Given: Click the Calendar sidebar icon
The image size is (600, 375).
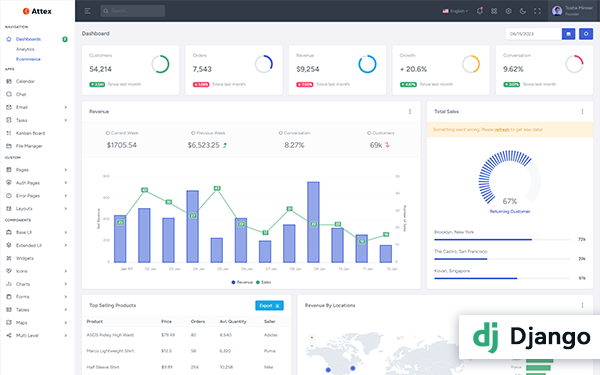Looking at the screenshot, I should tap(9, 81).
